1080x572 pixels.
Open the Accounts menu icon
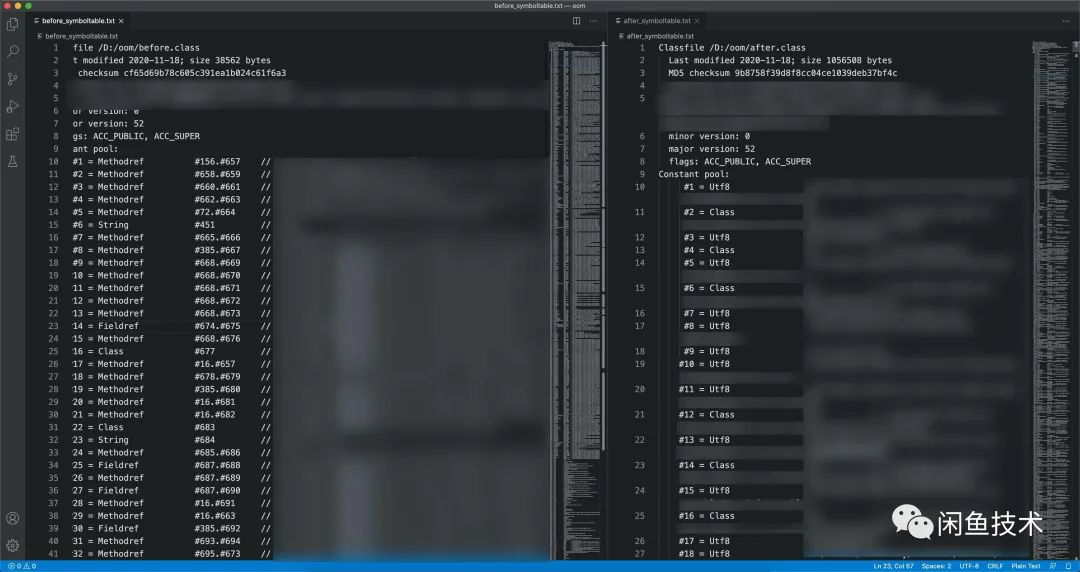(12, 518)
